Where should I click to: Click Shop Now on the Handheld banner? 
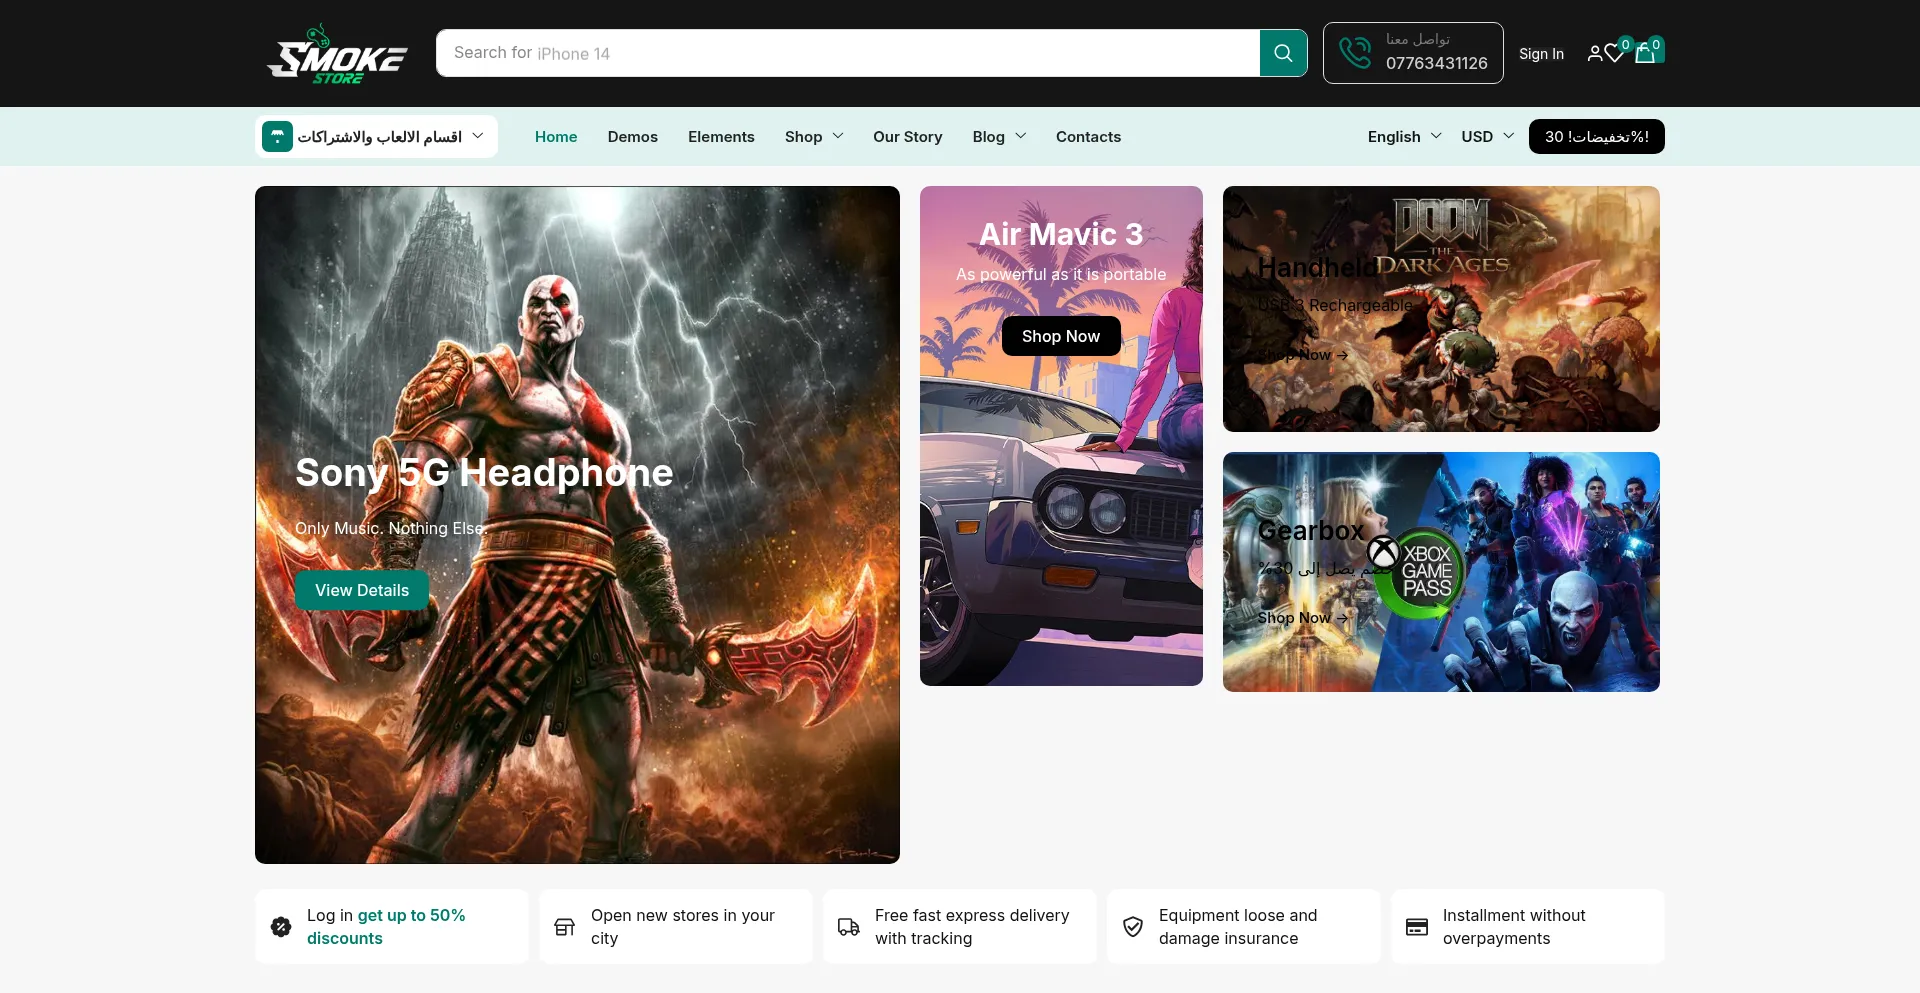click(1303, 355)
